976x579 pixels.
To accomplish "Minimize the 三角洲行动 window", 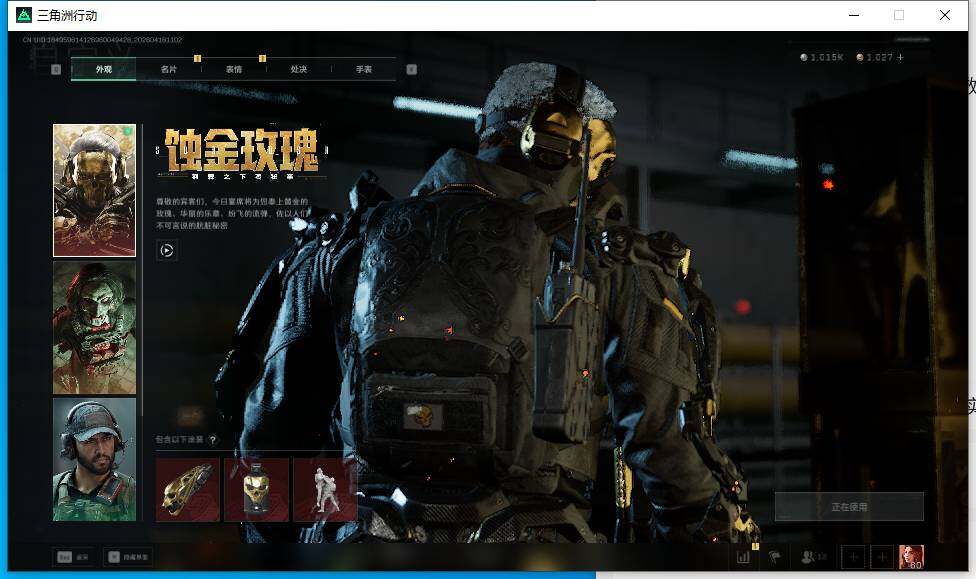I will point(854,15).
